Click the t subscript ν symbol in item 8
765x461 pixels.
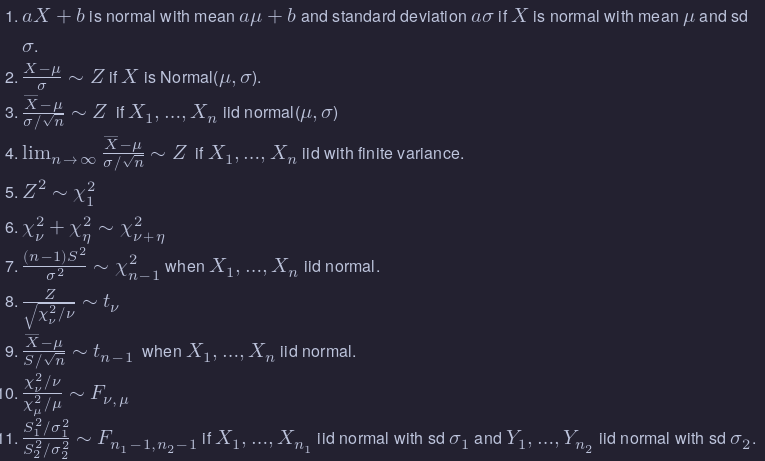[x=109, y=302]
